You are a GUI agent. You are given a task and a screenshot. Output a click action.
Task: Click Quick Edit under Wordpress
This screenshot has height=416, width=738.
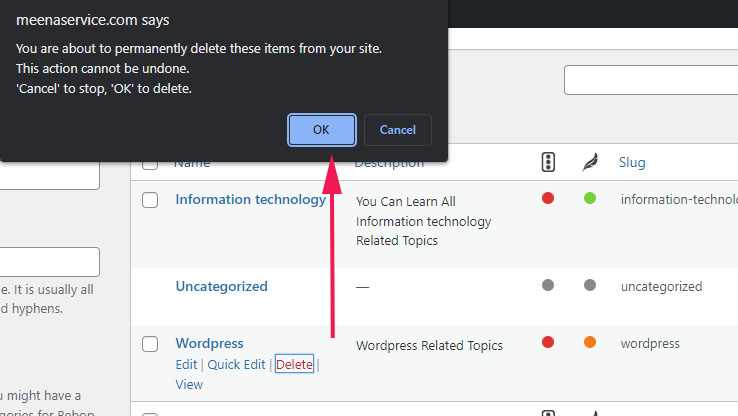coord(236,365)
